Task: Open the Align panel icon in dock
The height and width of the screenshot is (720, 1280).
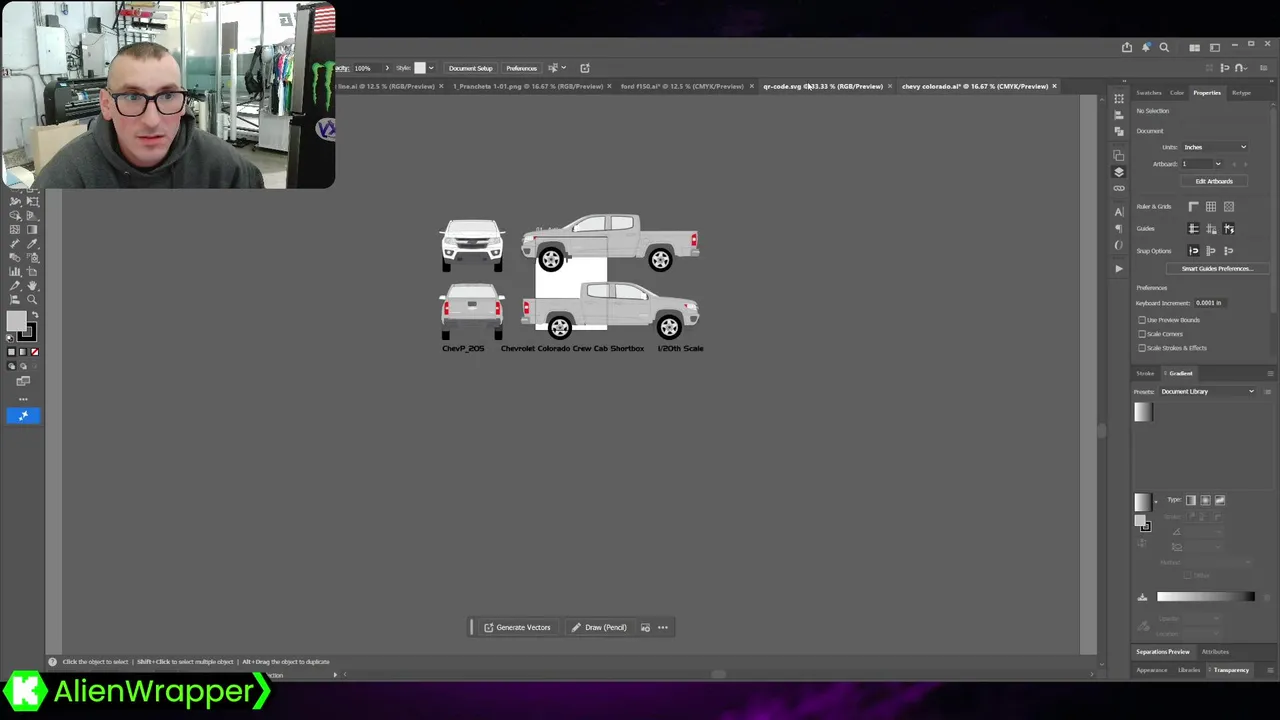Action: [x=1119, y=115]
